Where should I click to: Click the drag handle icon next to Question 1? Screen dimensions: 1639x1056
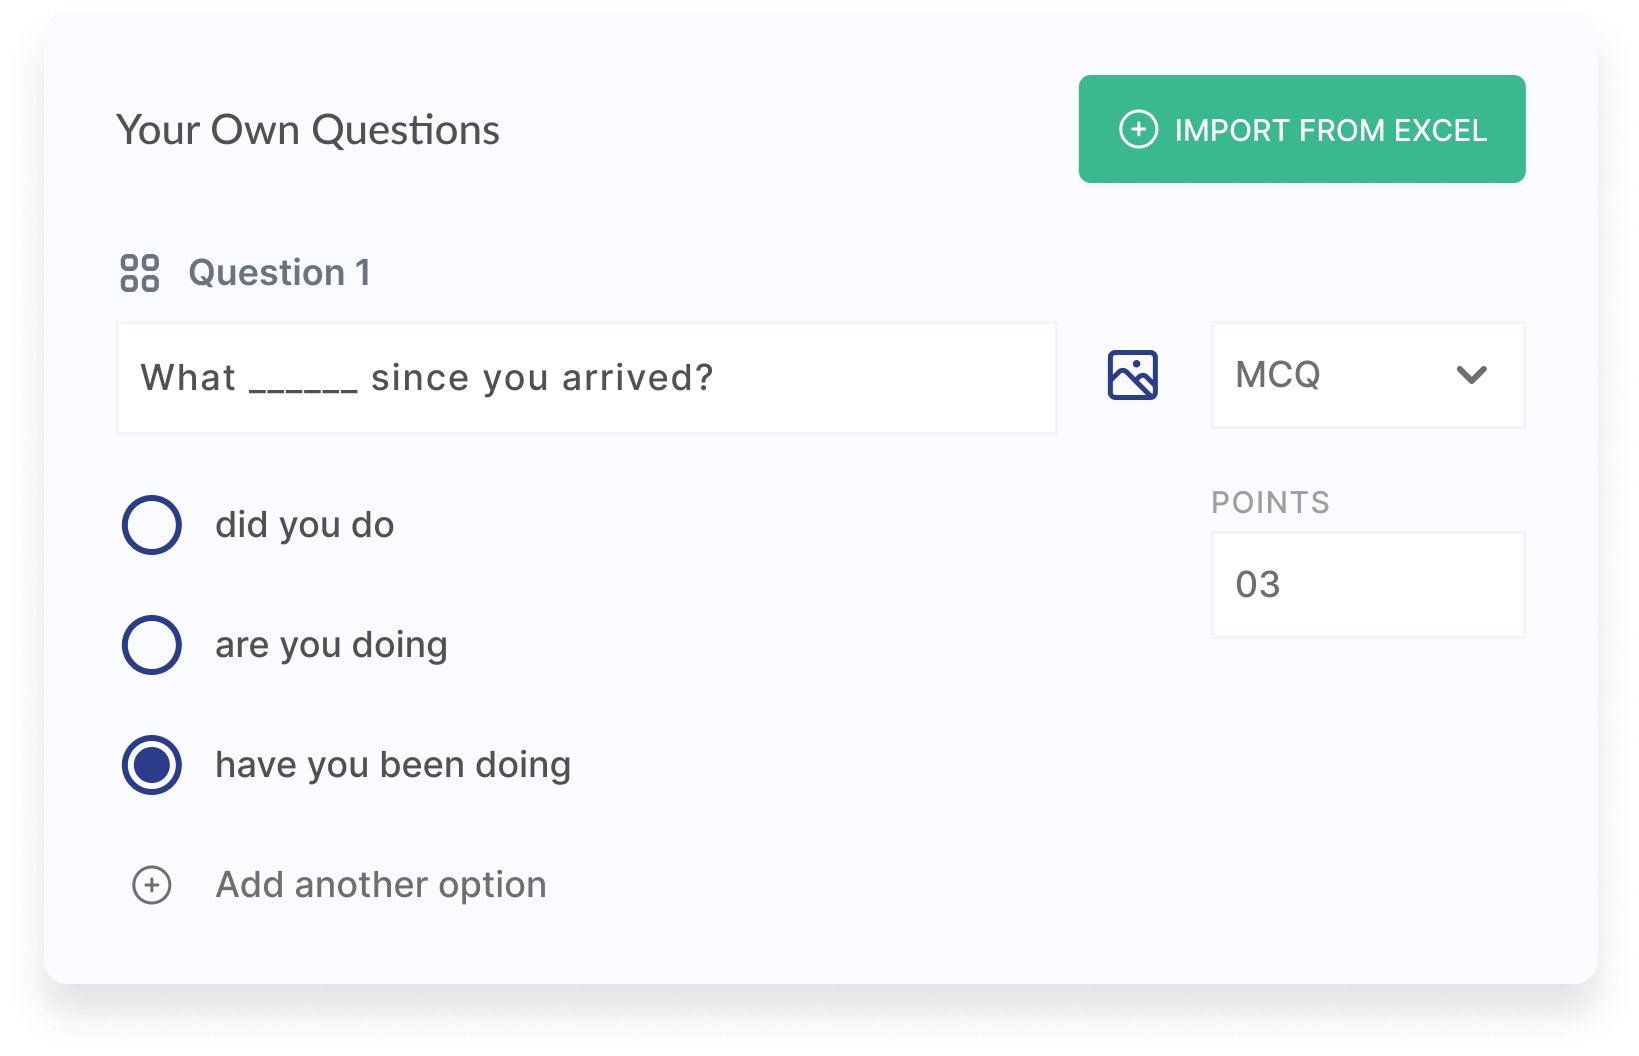(x=141, y=273)
